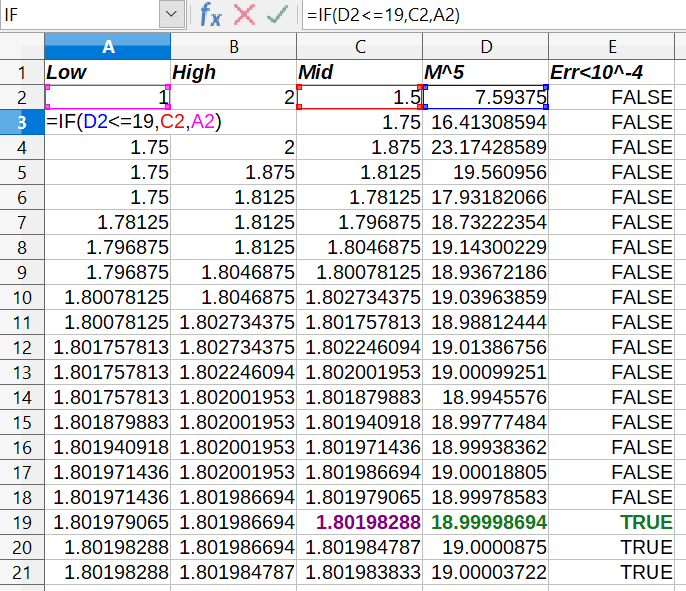
Task: Click purple cell C19 showing 1.80198288
Action: pos(360,522)
